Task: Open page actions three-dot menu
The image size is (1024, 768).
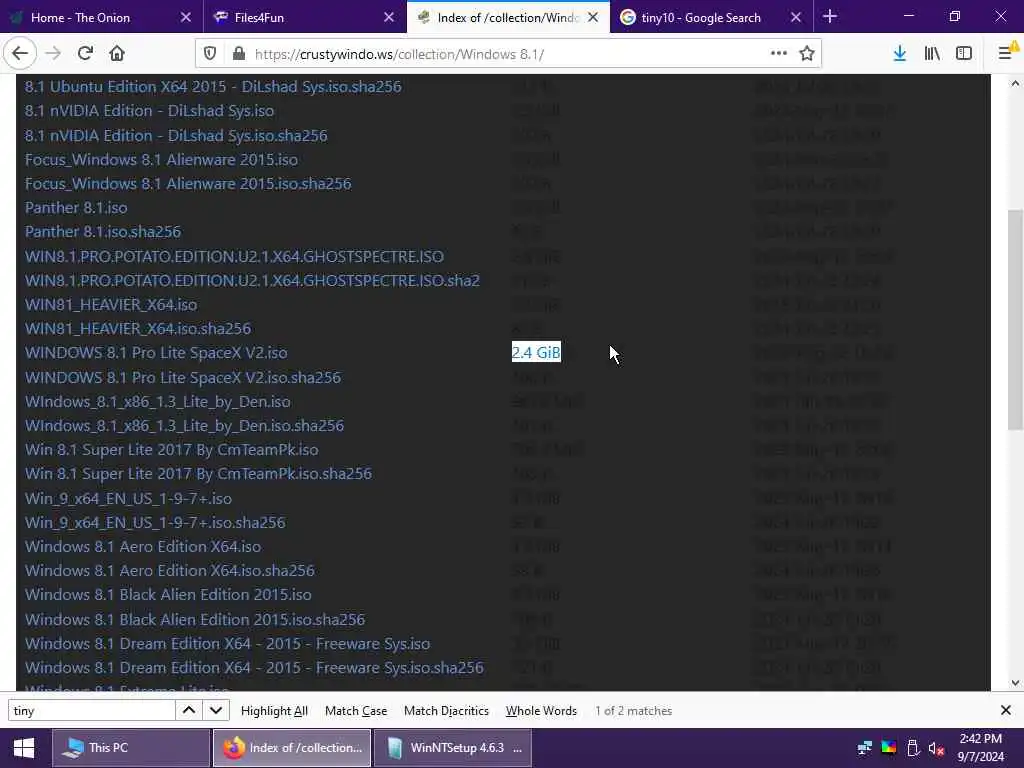Action: [778, 54]
